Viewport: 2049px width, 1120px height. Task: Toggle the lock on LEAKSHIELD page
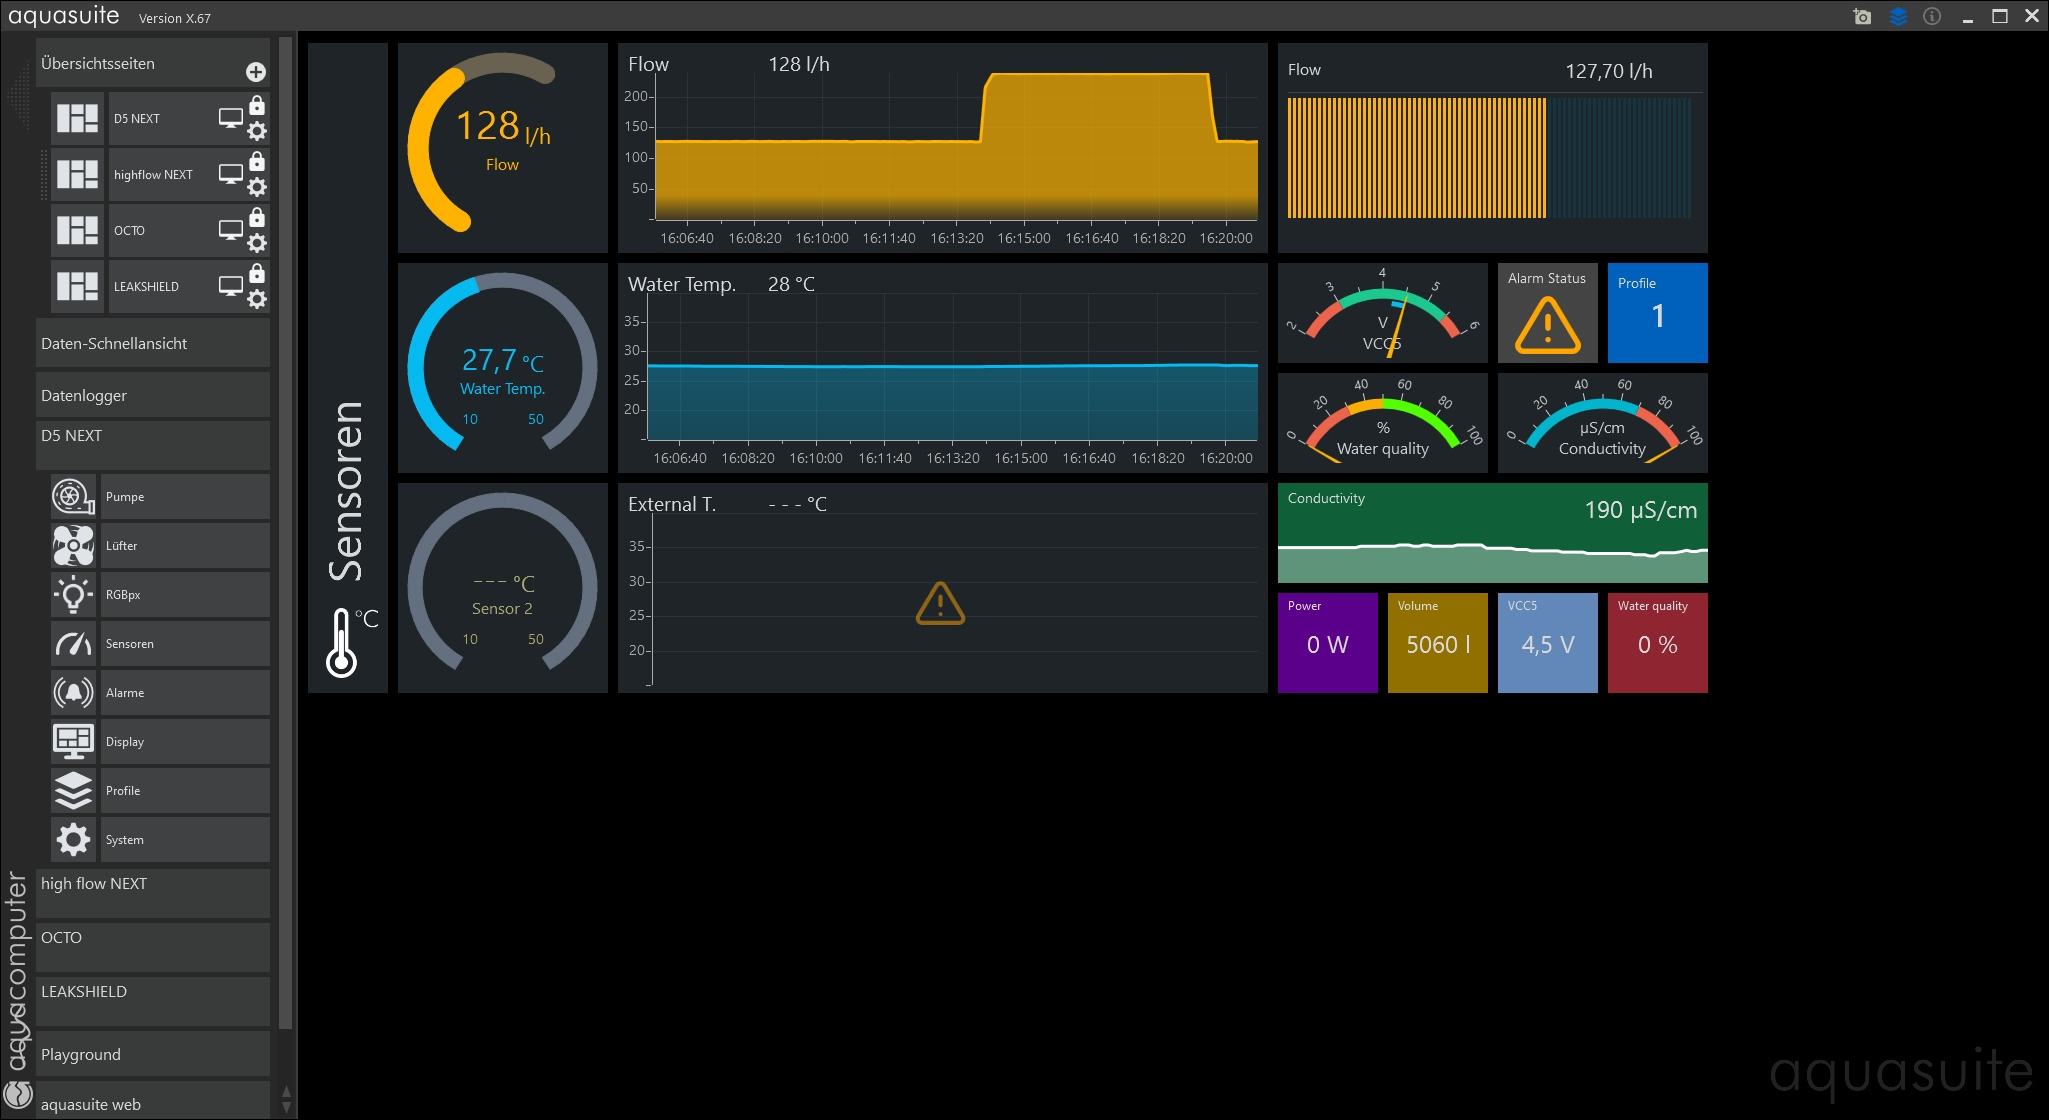click(257, 273)
